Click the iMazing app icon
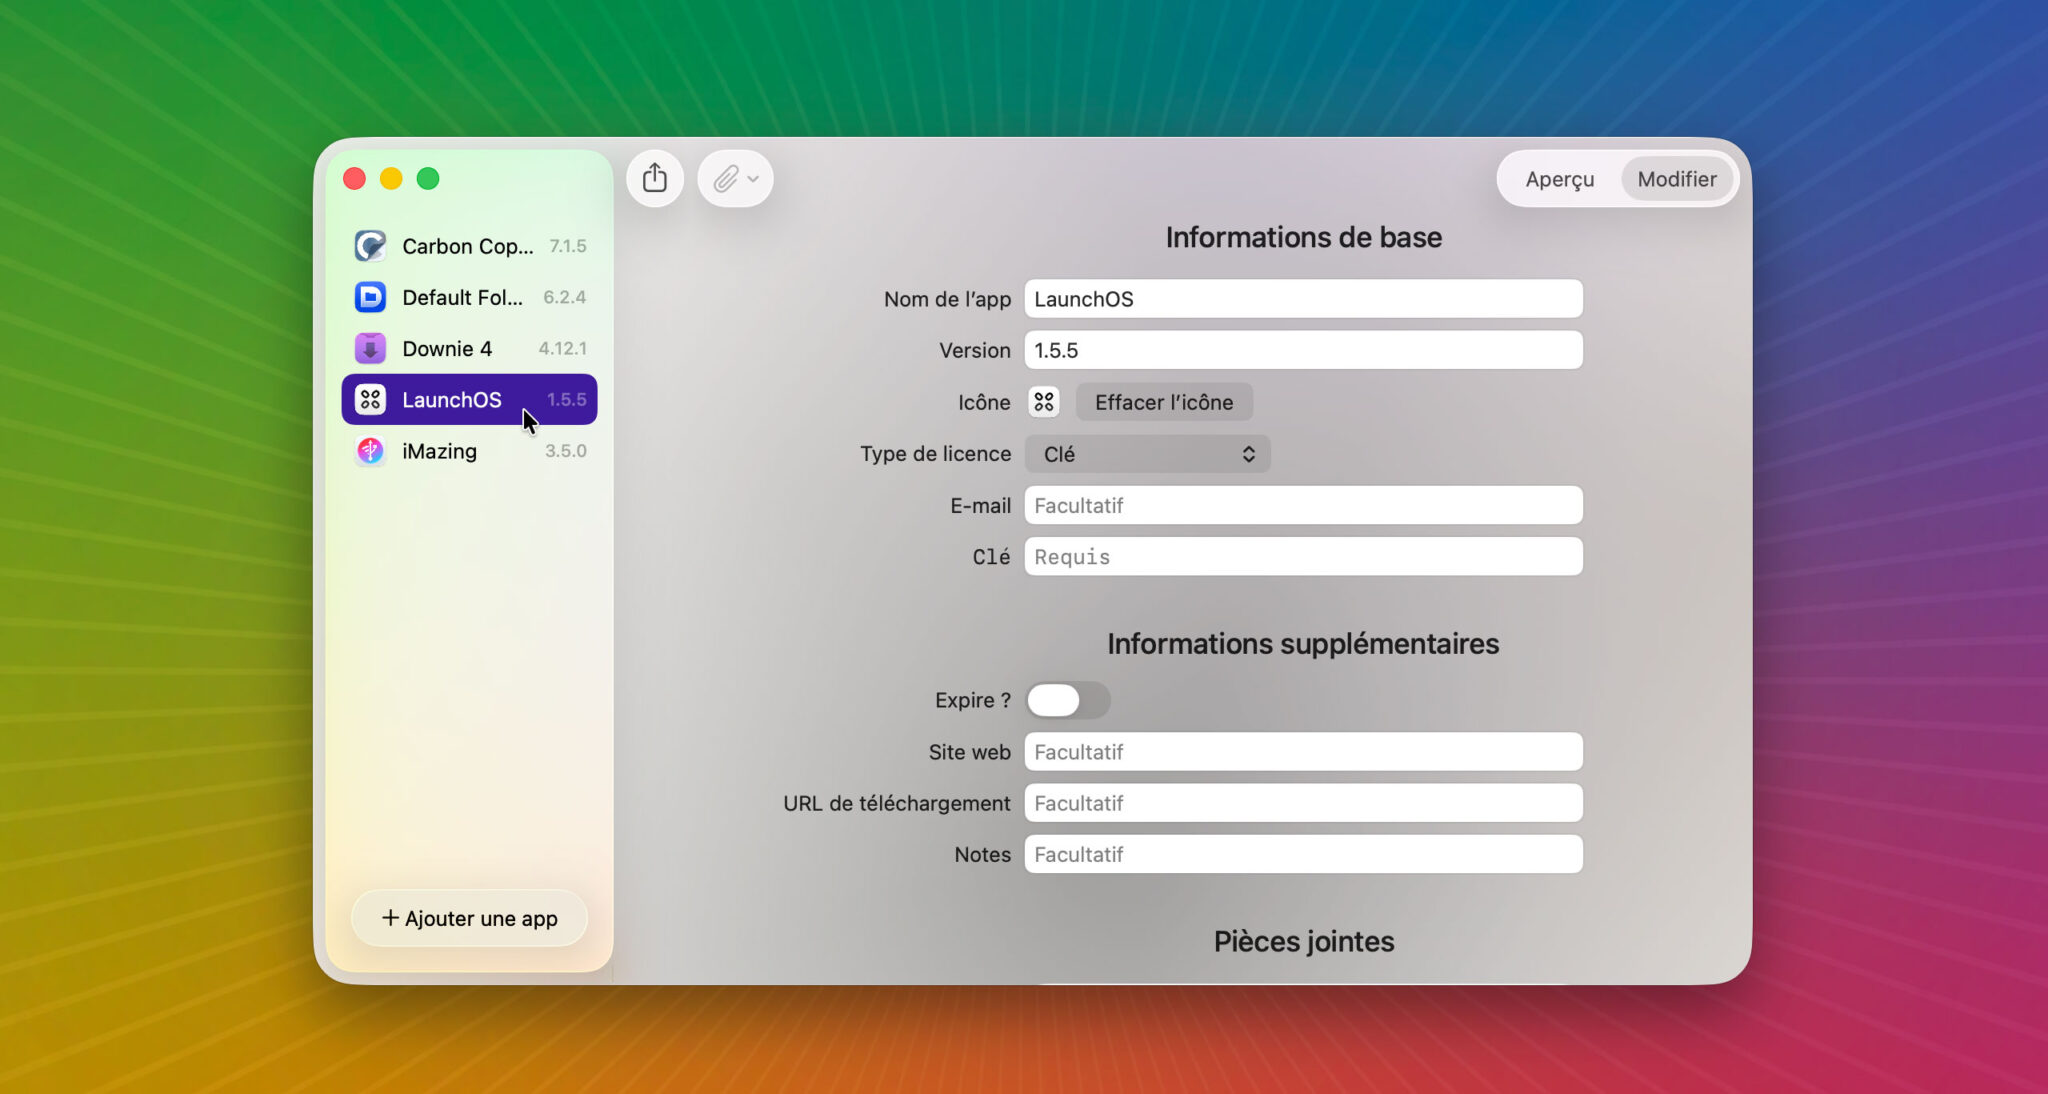This screenshot has width=2048, height=1094. (x=370, y=451)
